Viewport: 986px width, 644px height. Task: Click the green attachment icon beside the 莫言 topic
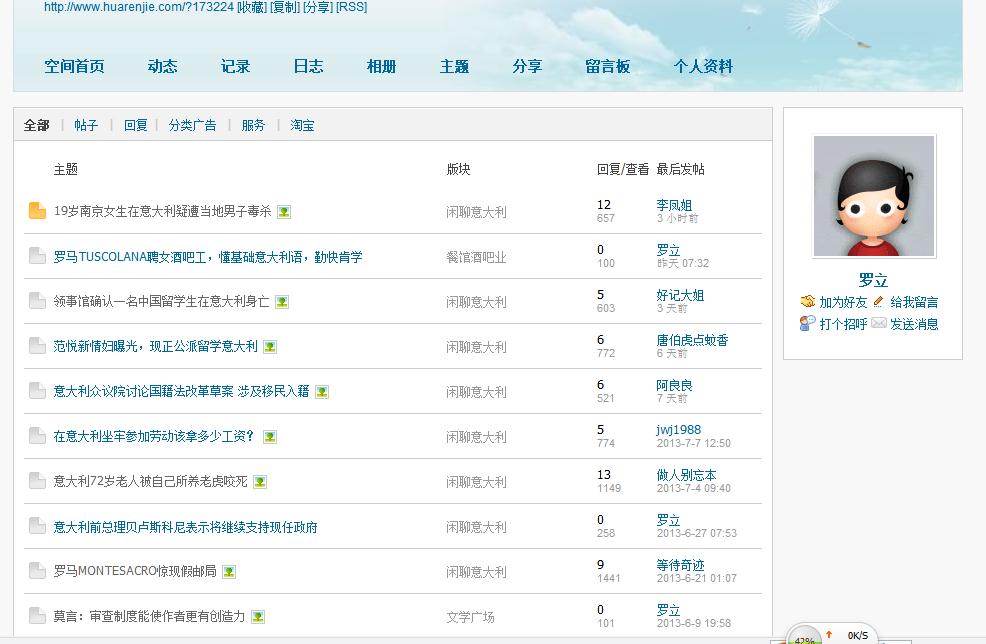click(257, 617)
